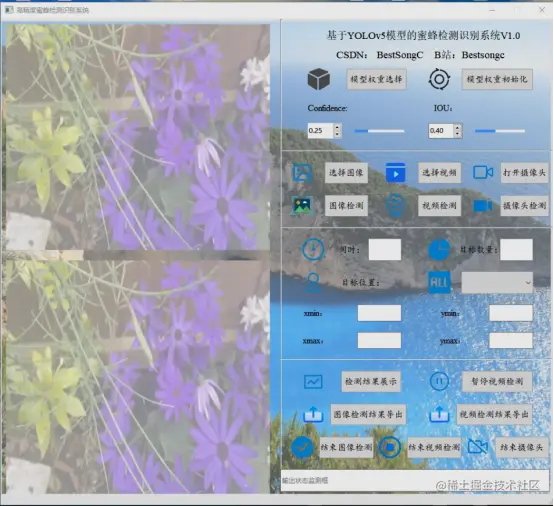This screenshot has width=554, height=506.
Task: Open the target selection dropdown next to ALL
Action: [497, 283]
